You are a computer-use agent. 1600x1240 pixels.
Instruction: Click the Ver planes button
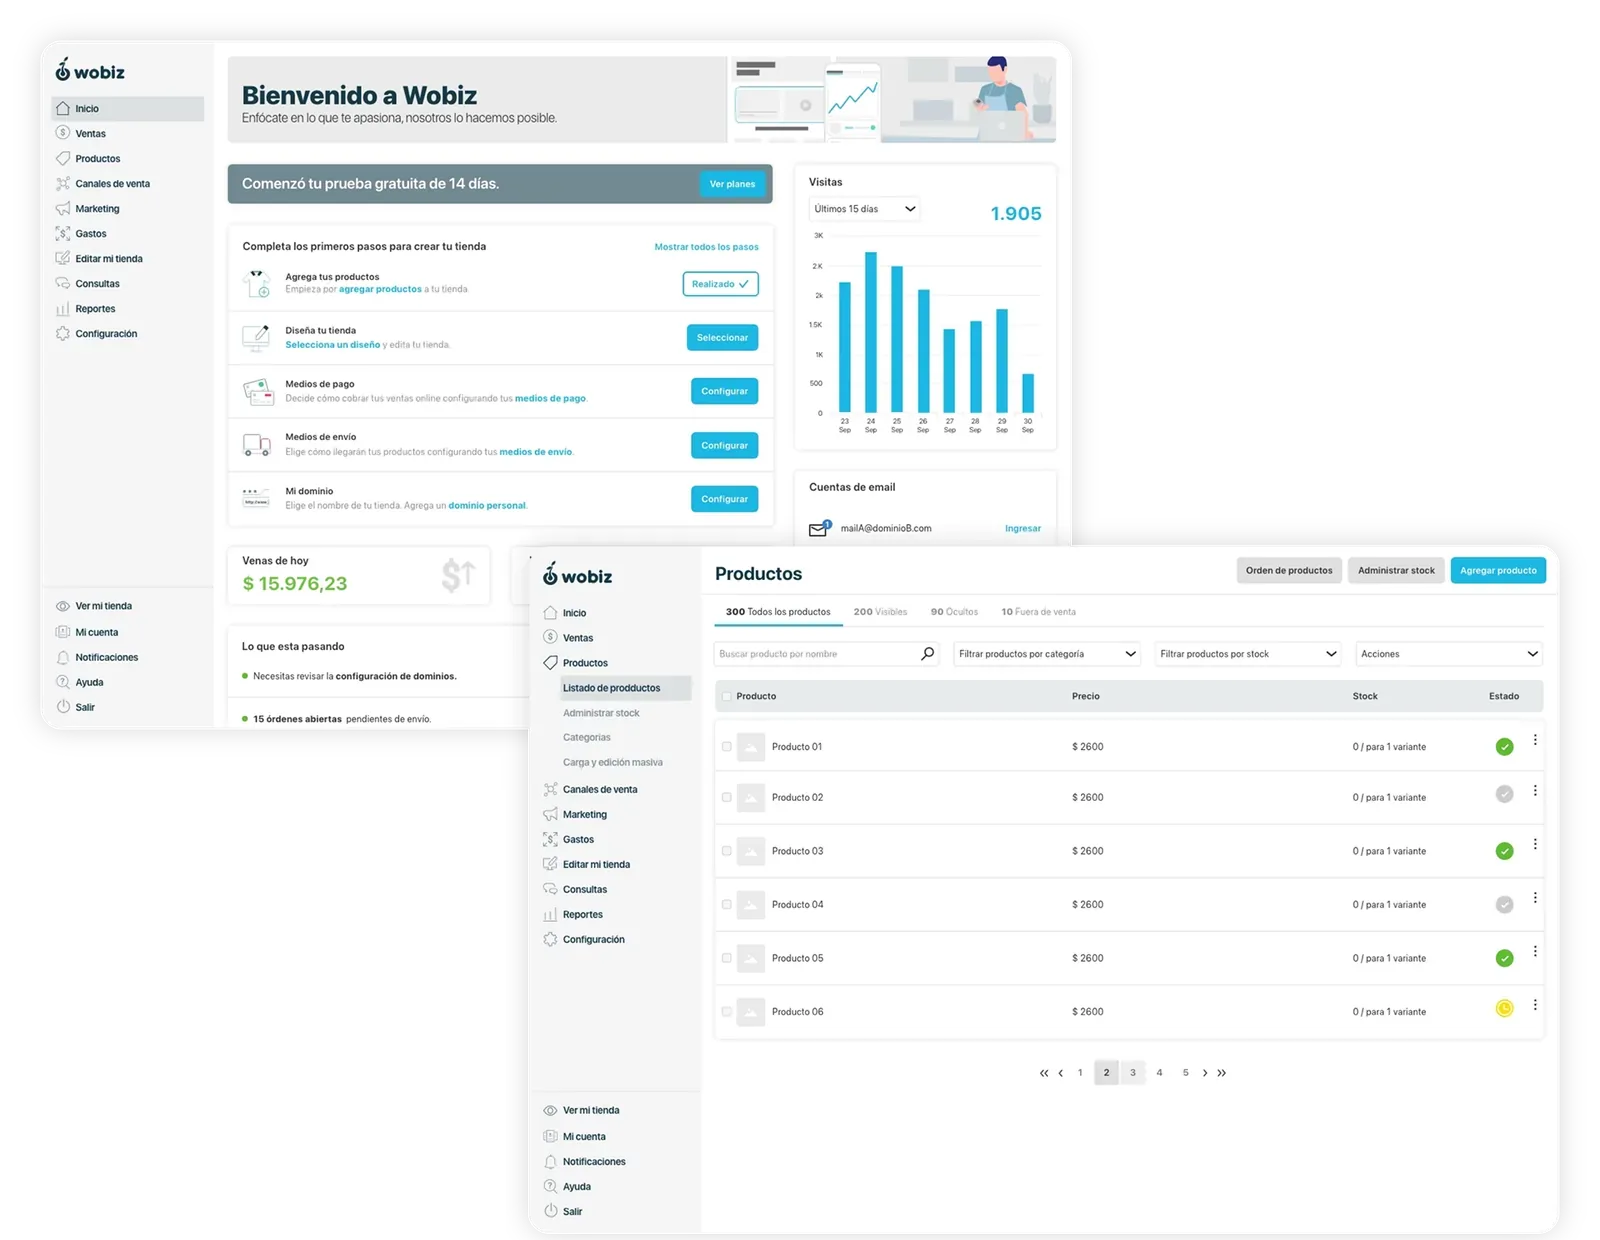[732, 184]
